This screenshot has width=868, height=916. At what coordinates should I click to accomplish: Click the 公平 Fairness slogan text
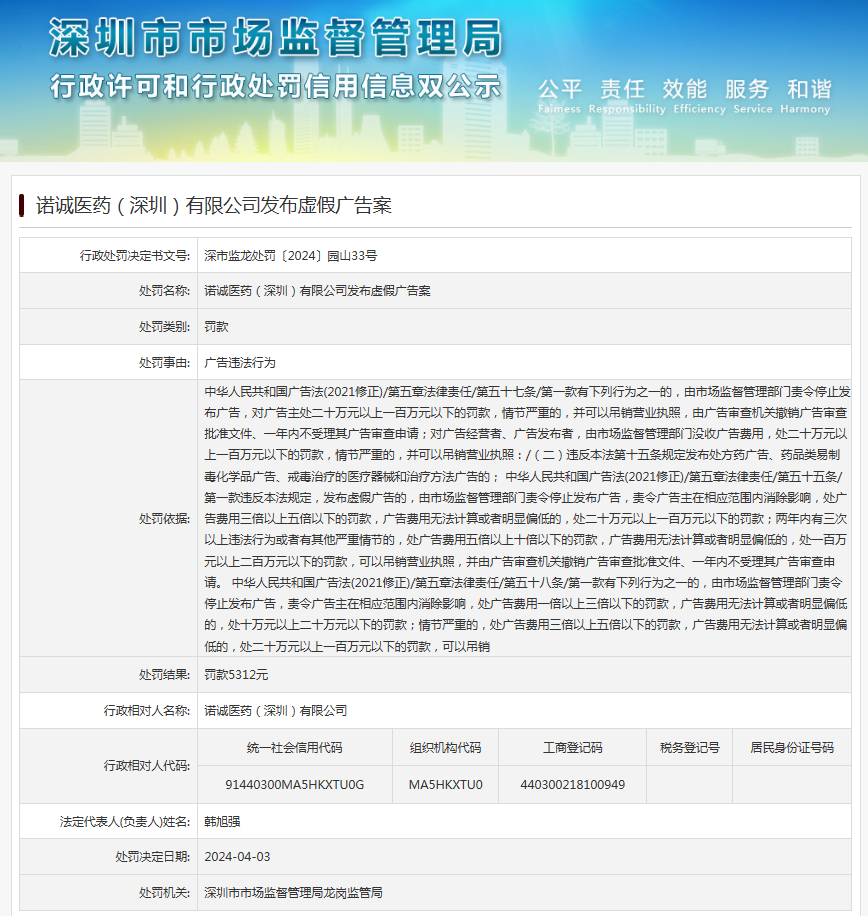click(560, 96)
